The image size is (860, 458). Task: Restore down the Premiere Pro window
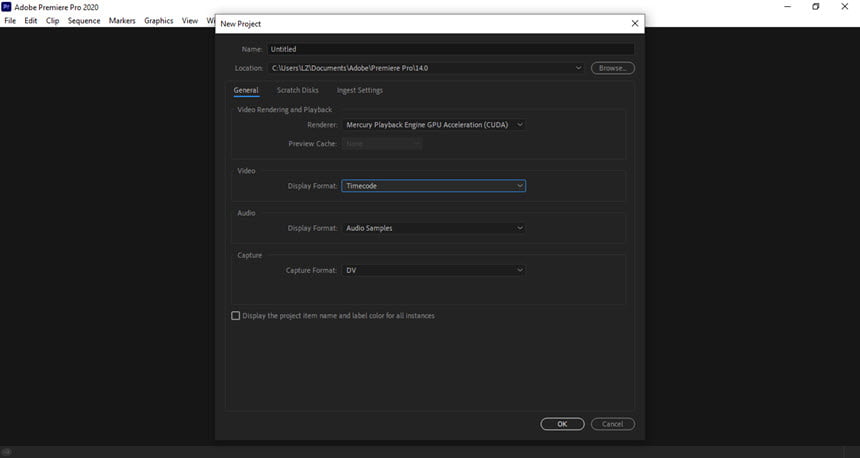tap(816, 7)
